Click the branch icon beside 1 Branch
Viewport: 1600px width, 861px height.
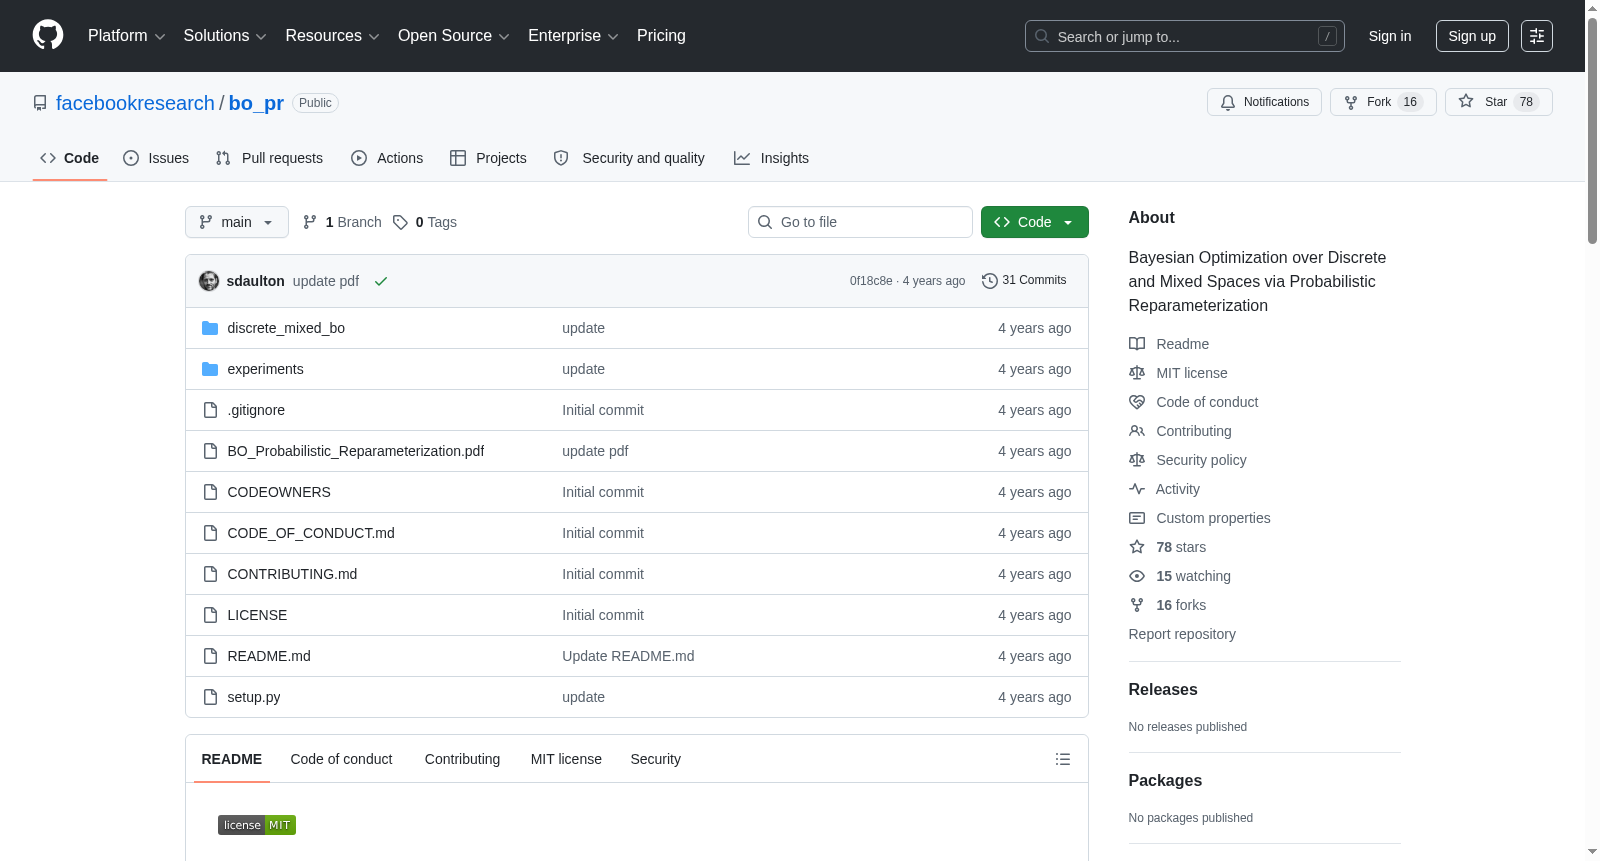[310, 222]
